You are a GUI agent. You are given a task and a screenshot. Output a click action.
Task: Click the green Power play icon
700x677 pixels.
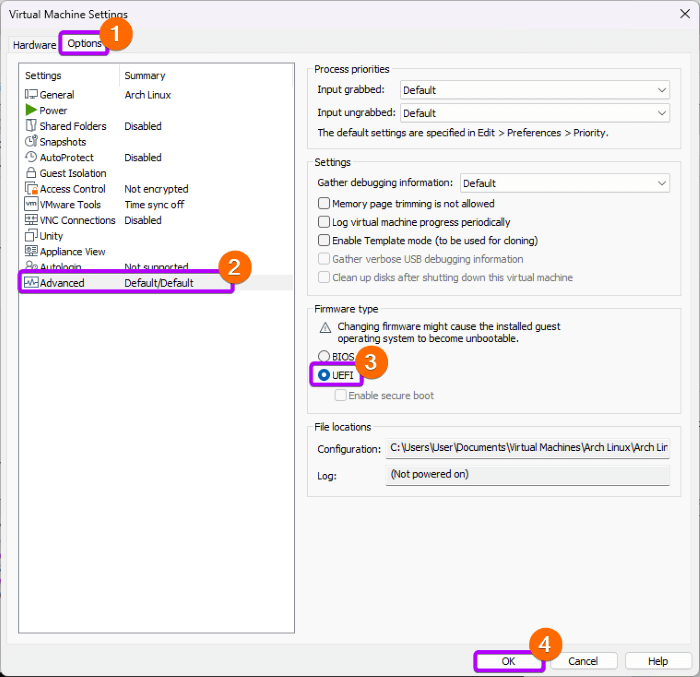[31, 110]
